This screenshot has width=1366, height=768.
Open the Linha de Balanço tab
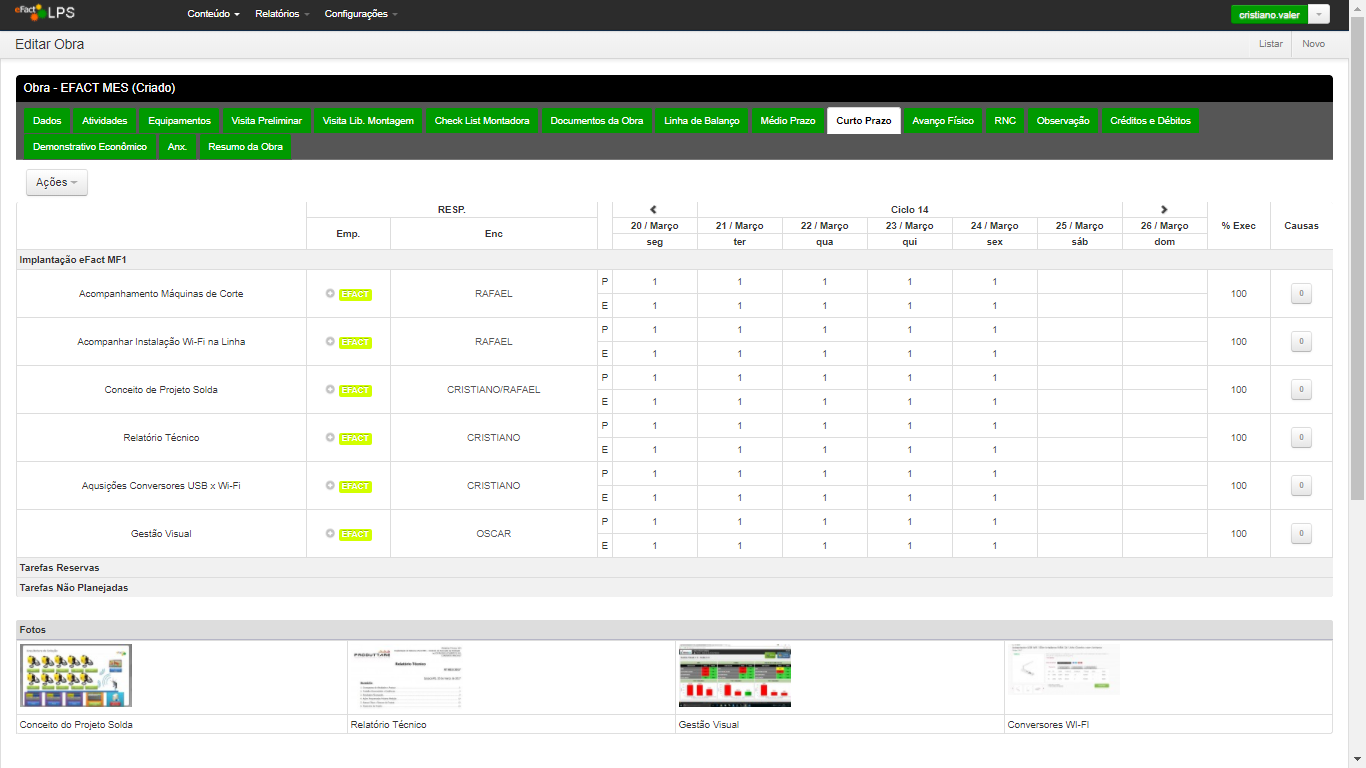coord(702,121)
